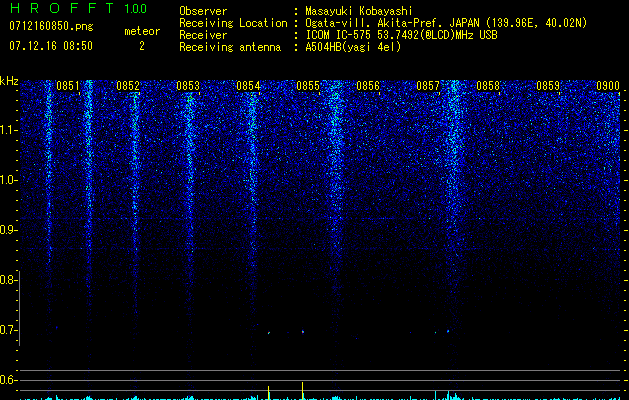The image size is (629, 400).
Task: Click the ICOM IC-575 53.7492 MHz USB text
Action: click(x=401, y=35)
